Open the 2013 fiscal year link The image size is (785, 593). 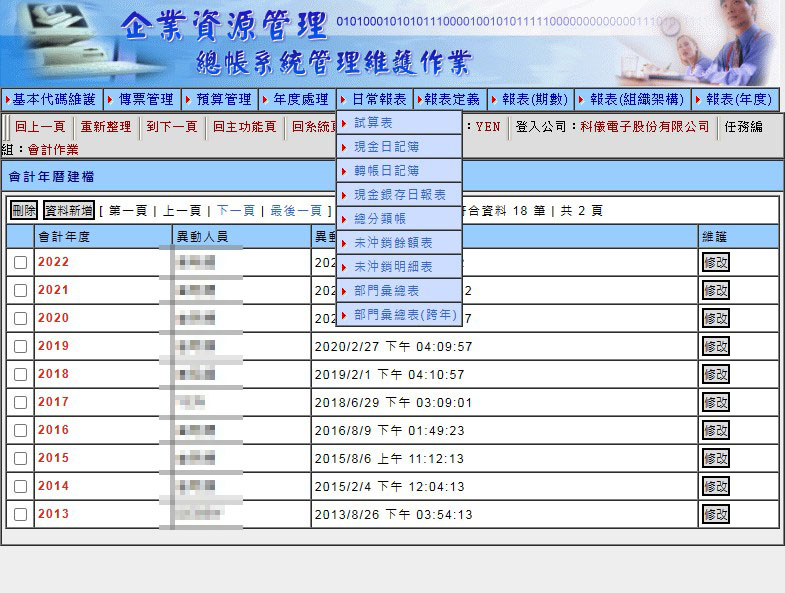pos(54,514)
